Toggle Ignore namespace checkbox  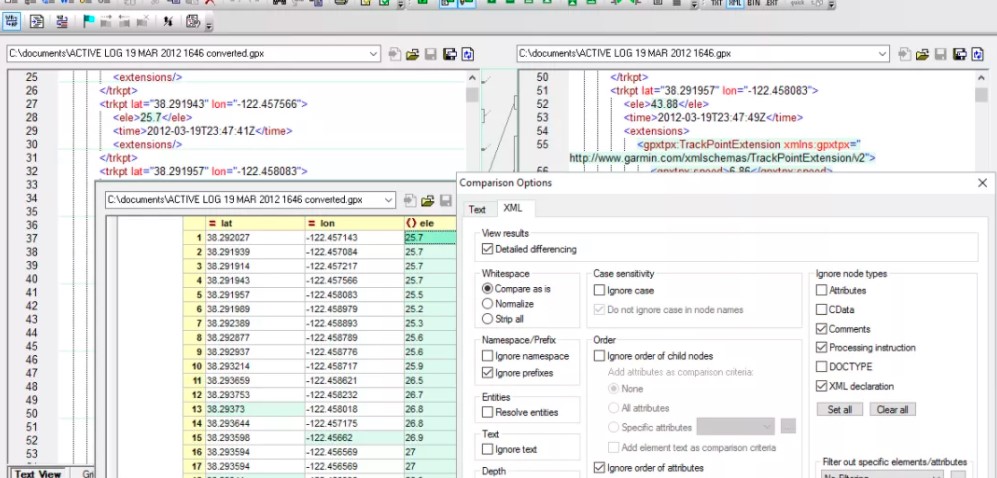point(488,356)
